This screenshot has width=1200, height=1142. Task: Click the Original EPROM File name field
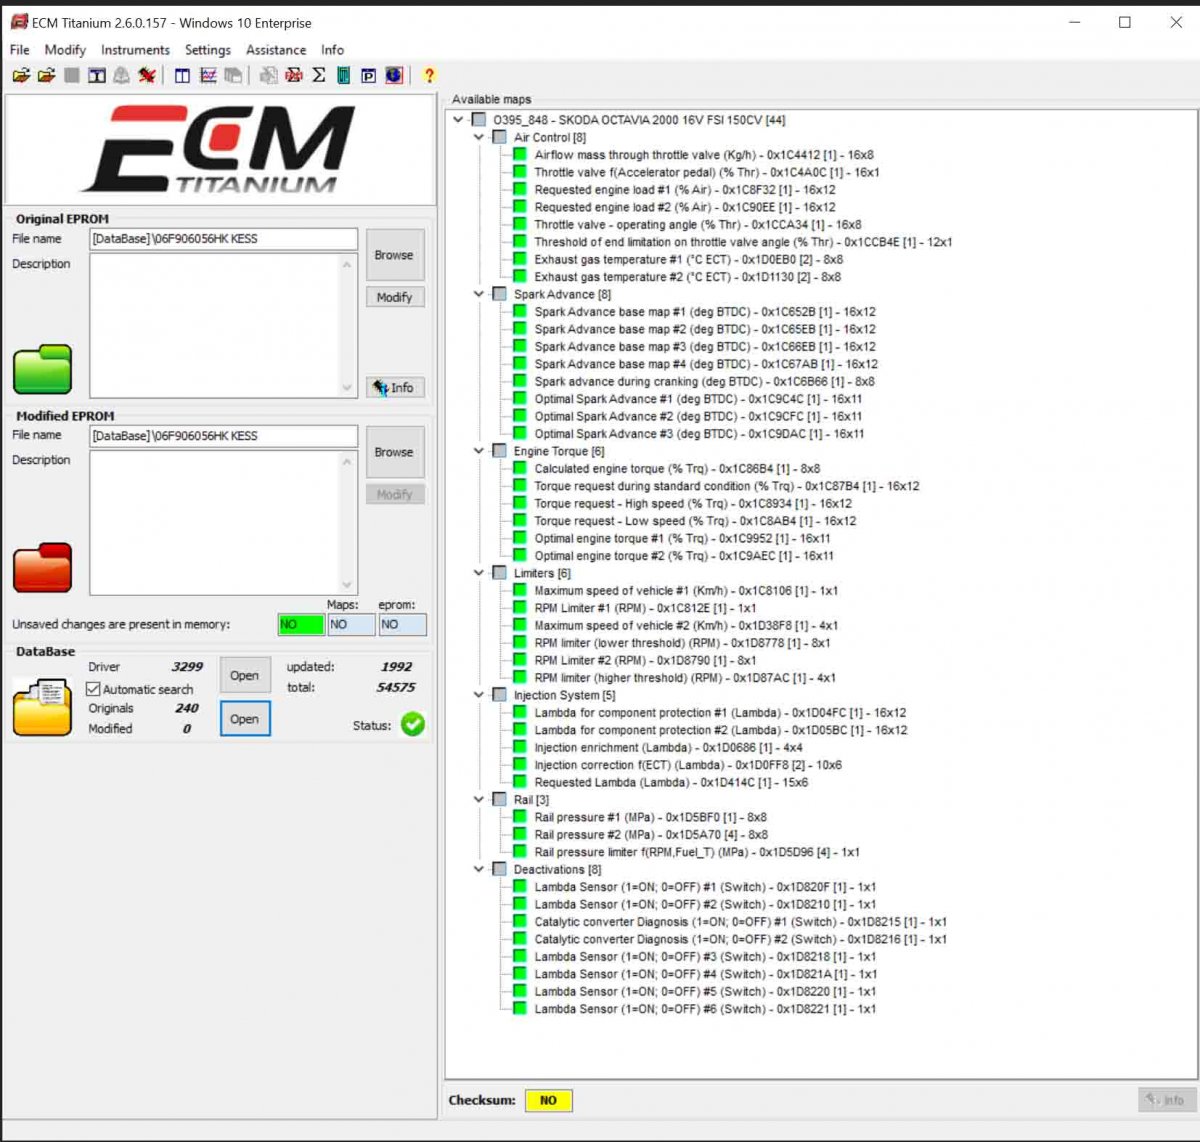pyautogui.click(x=223, y=239)
